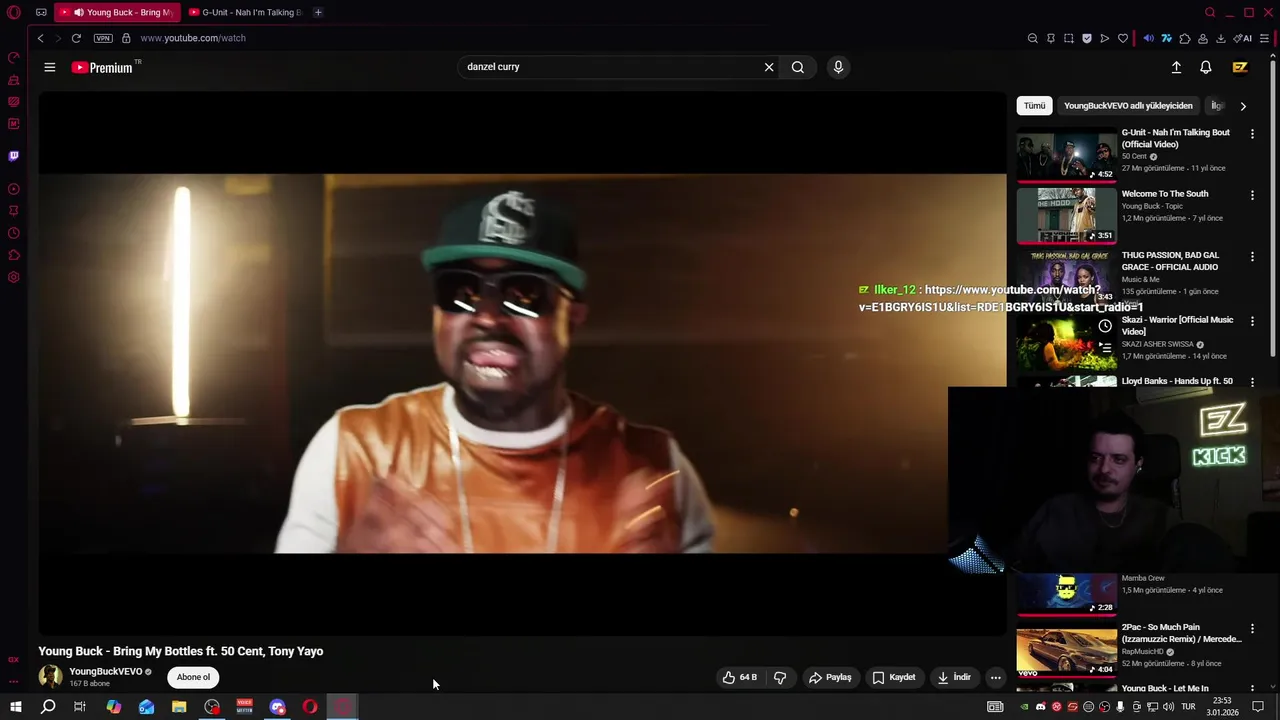Like the video (64 B)
Screen dimensions: 1280x720
pos(739,677)
